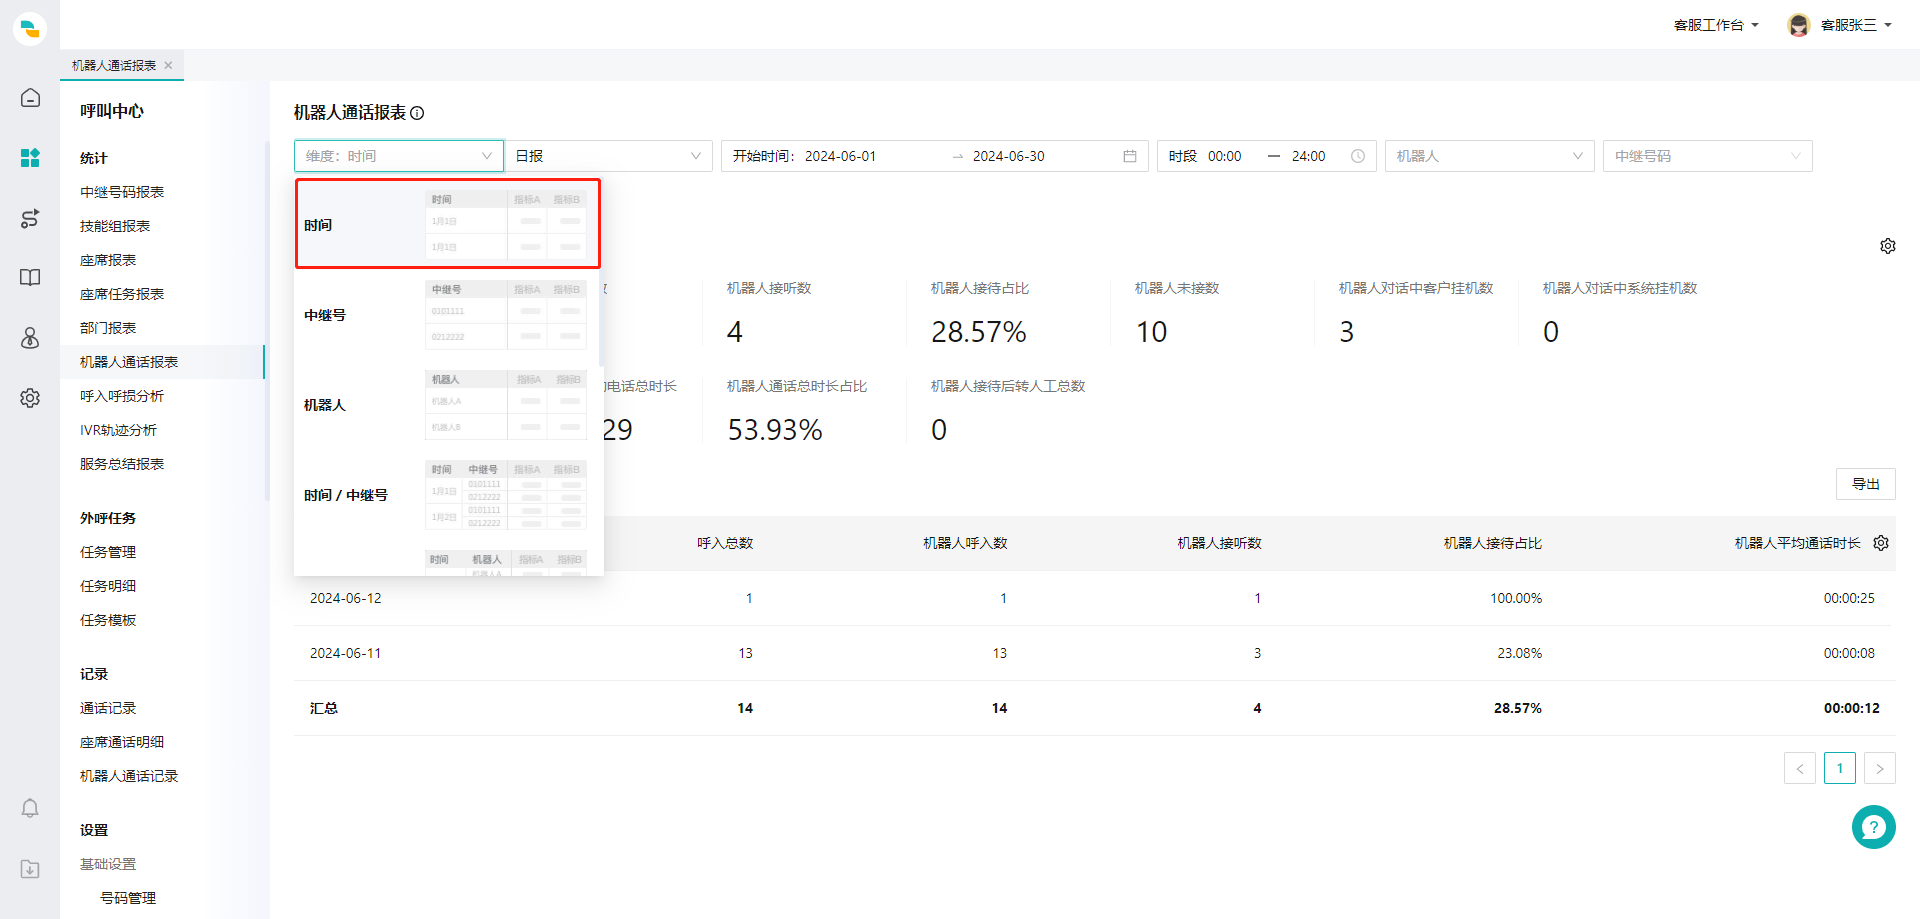Open 服务总结报表 in sidebar
The image size is (1920, 919).
pyautogui.click(x=122, y=464)
